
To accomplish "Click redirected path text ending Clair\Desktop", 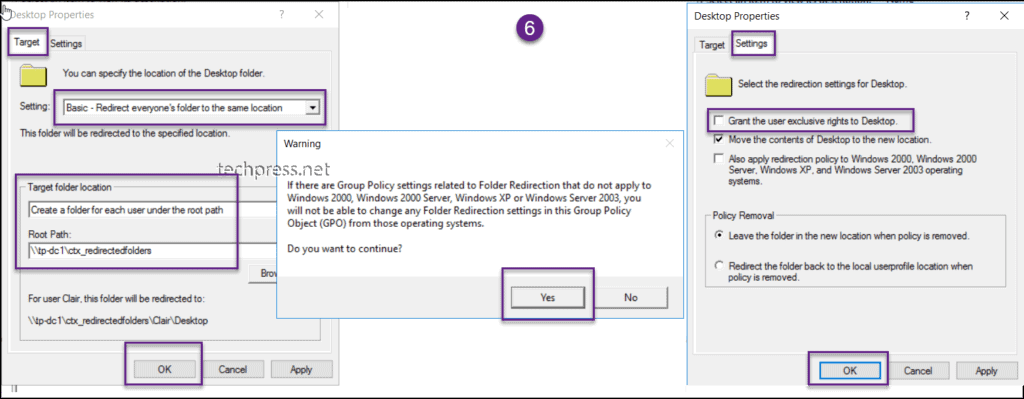I will [x=118, y=321].
